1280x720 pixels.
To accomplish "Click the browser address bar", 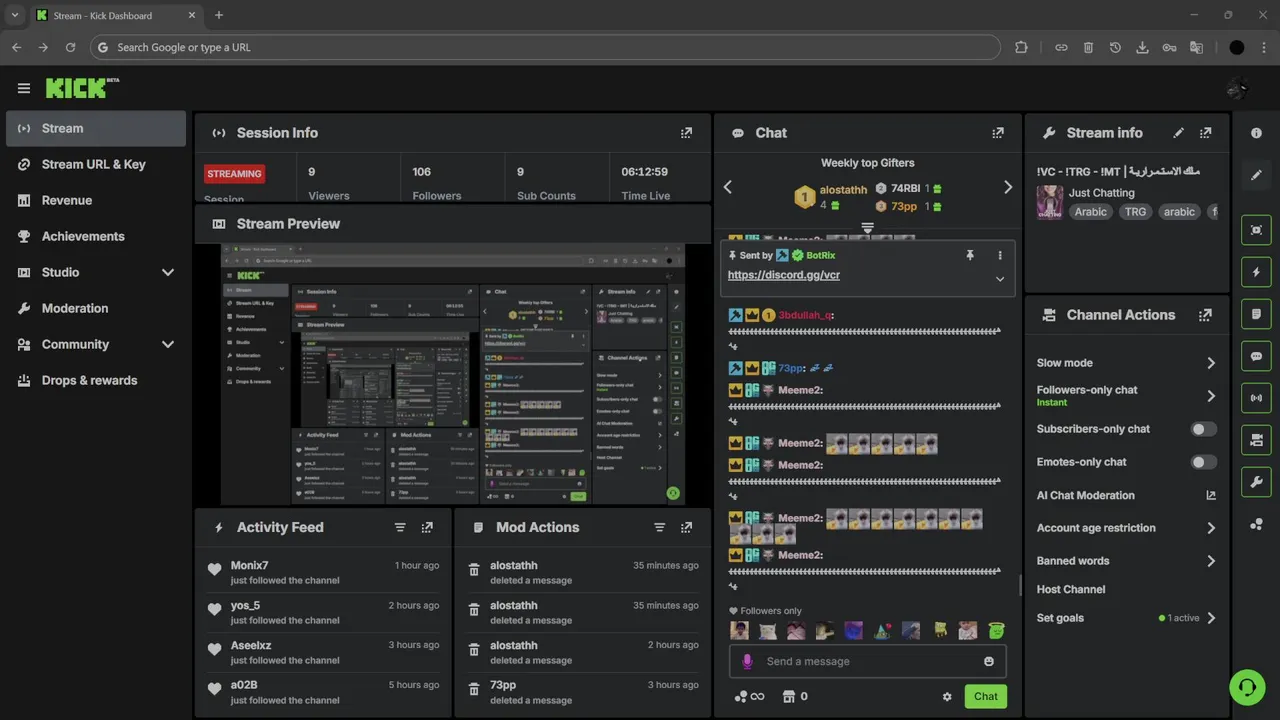I will click(545, 47).
